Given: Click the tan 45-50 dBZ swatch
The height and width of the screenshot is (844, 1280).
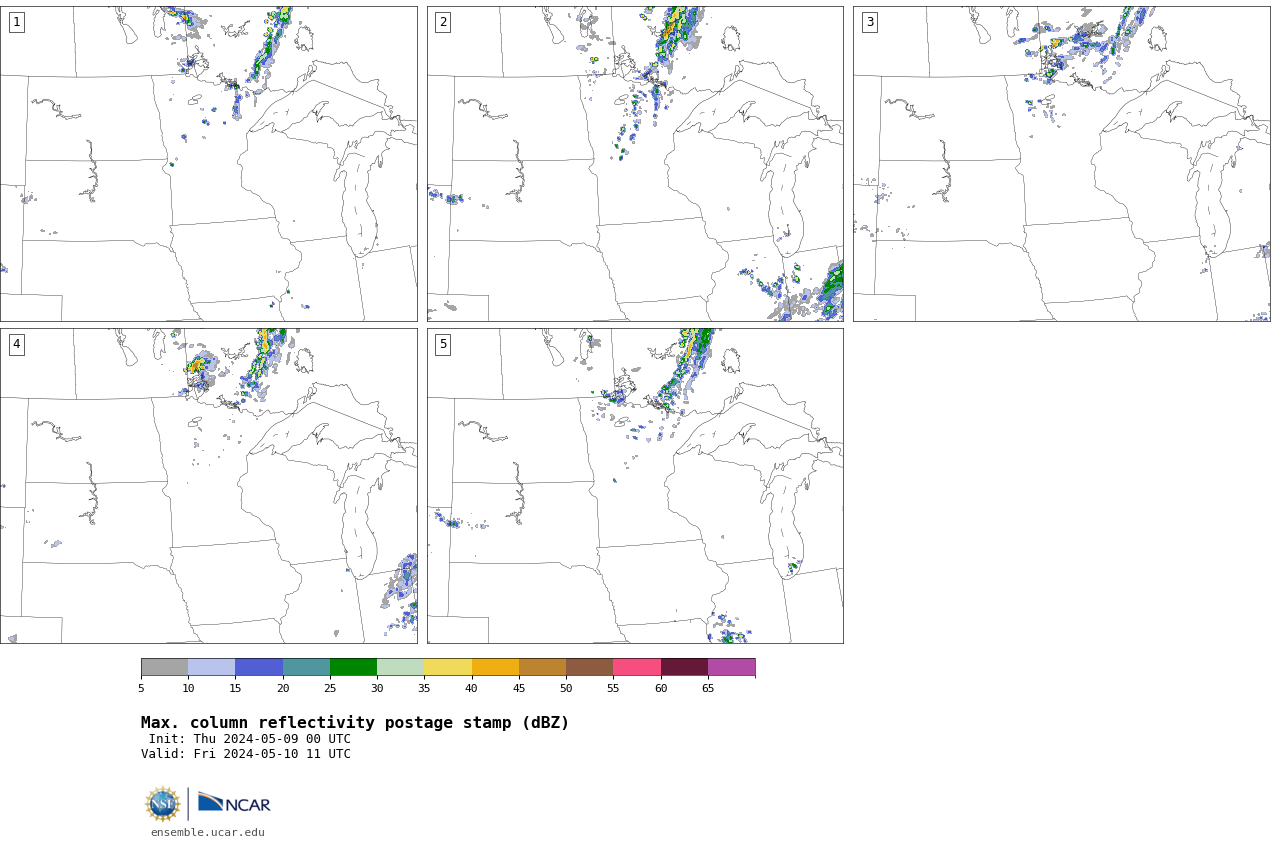Looking at the screenshot, I should coord(542,667).
